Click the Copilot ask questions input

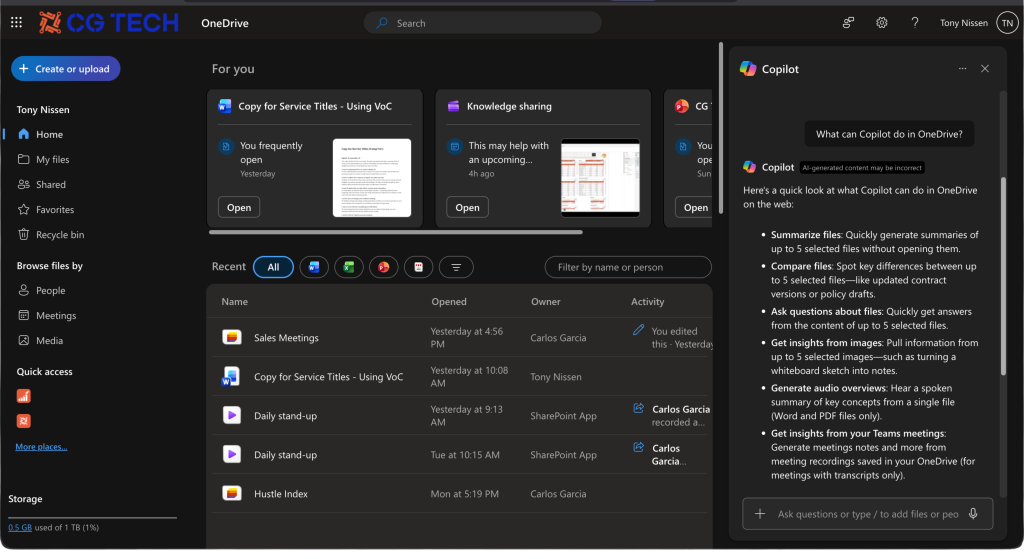click(867, 513)
